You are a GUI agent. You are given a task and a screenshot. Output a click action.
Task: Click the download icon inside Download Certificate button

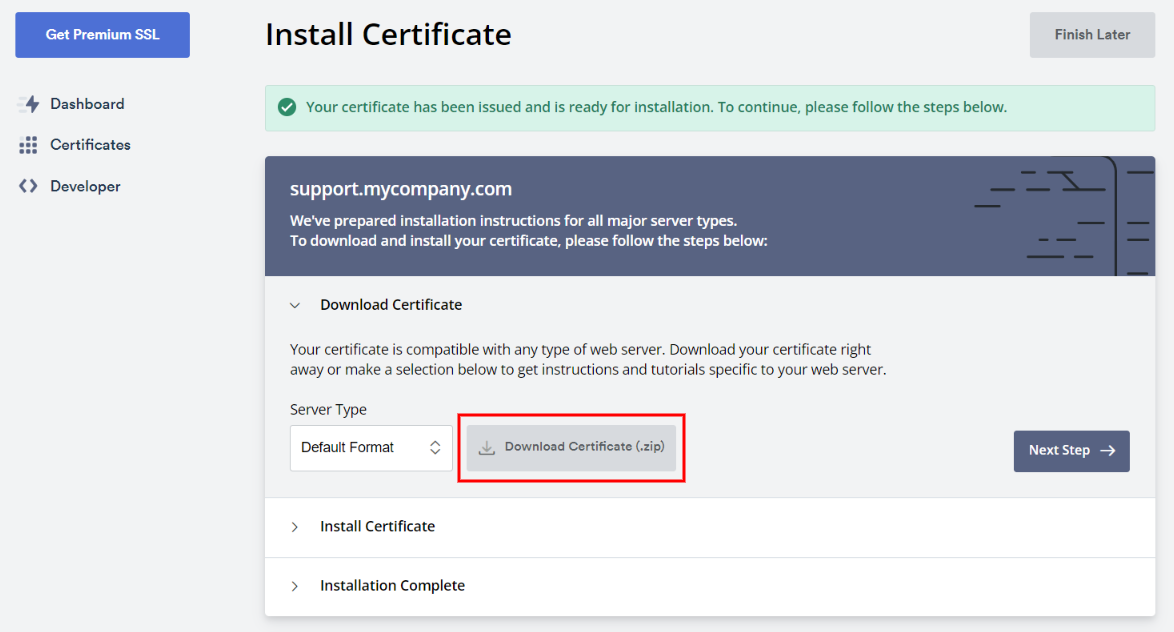tap(486, 446)
